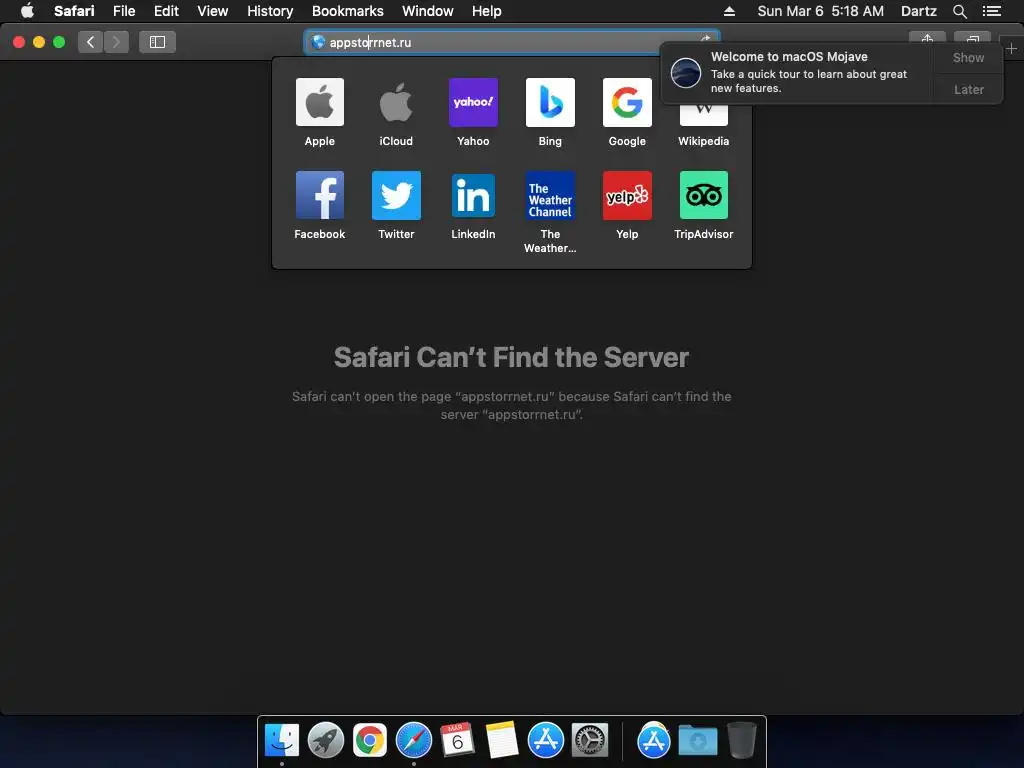Open the Dartz user menu
Image resolution: width=1024 pixels, height=768 pixels.
coord(918,11)
